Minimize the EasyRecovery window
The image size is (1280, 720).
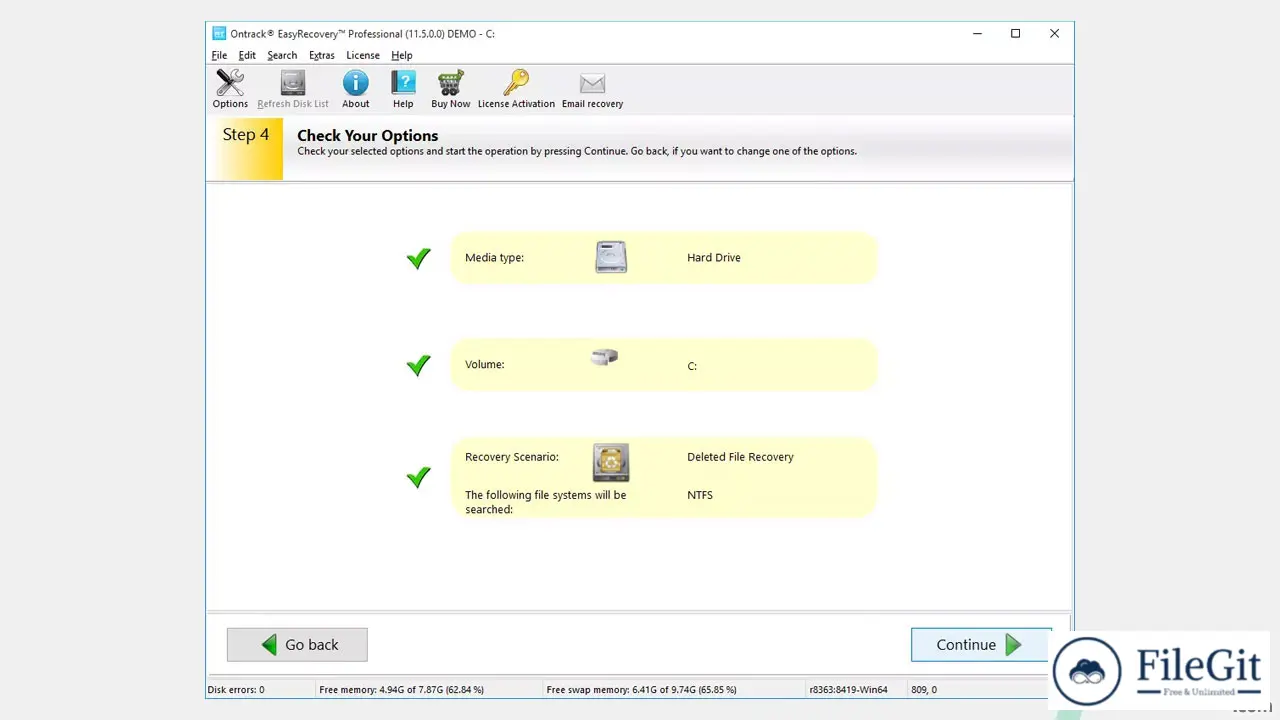[x=977, y=34]
